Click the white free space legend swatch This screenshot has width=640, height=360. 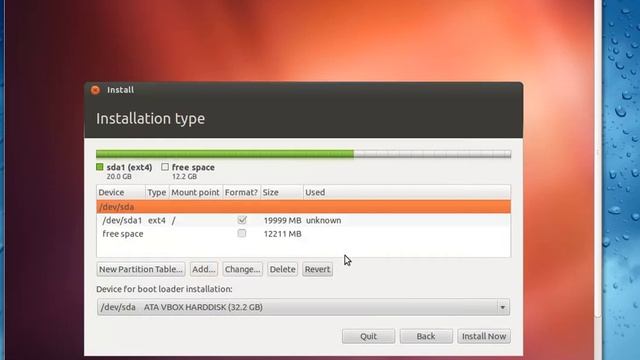[165, 167]
